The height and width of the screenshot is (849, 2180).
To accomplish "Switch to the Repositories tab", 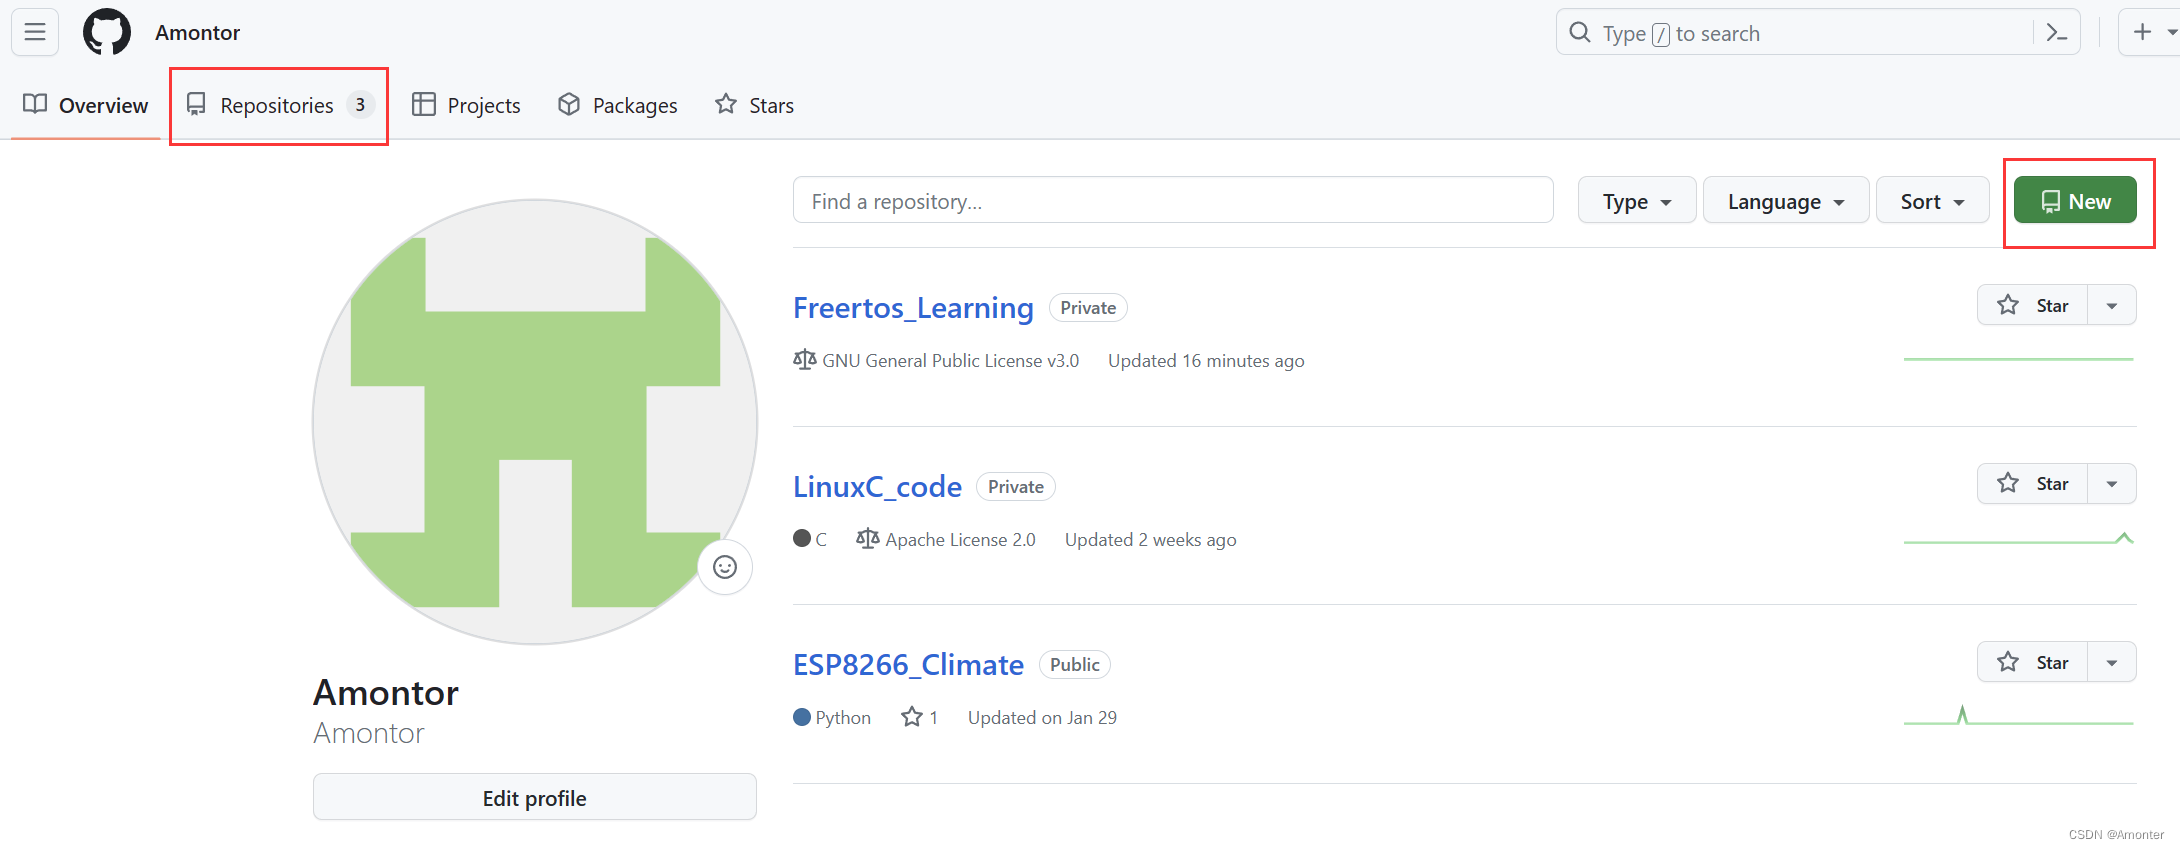I will point(280,105).
